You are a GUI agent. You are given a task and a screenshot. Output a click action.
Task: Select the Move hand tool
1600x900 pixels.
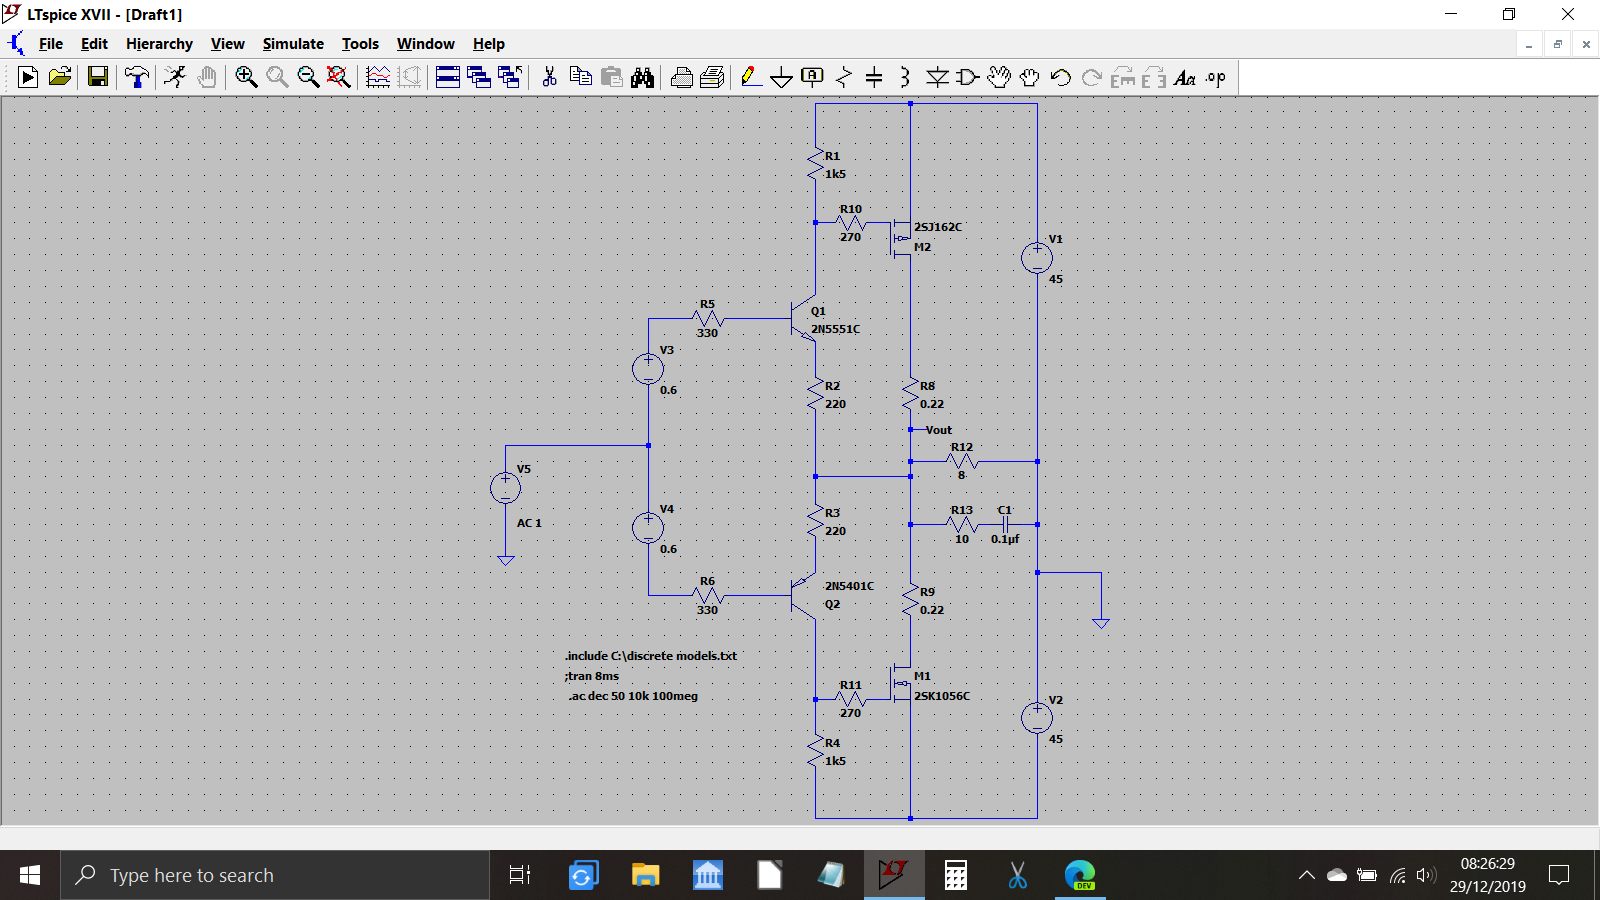(x=998, y=77)
